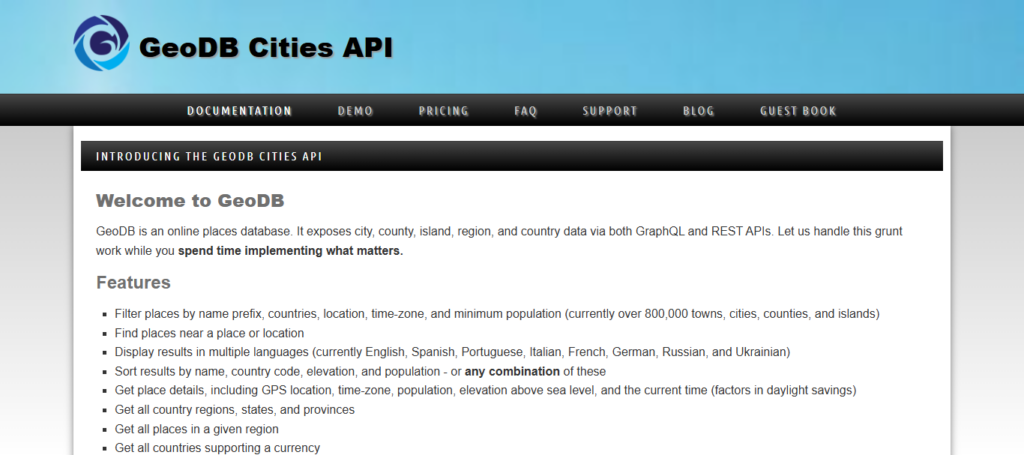Open the Documentation menu item
Viewport: 1024px width, 455px height.
point(239,111)
